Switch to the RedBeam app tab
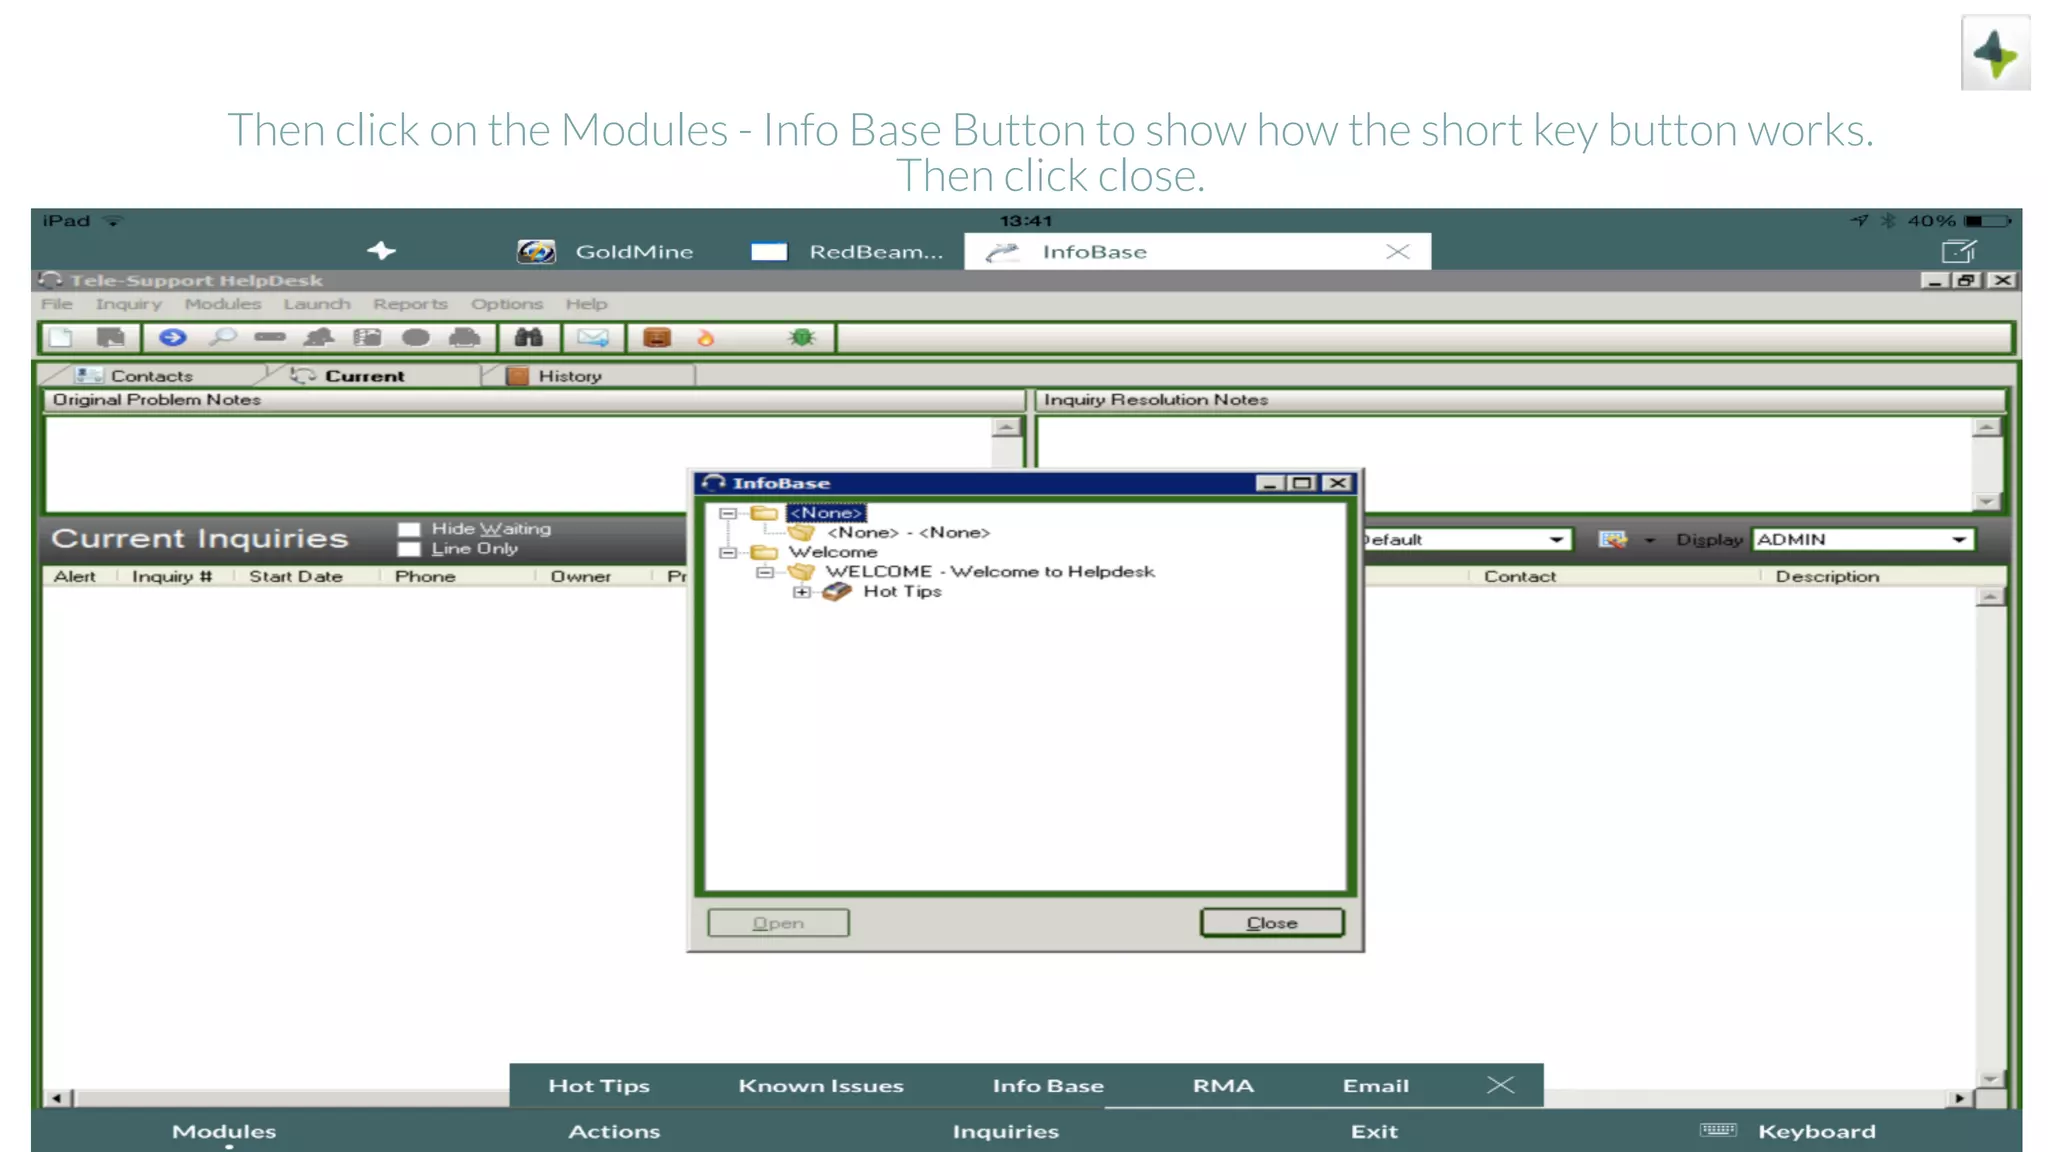This screenshot has height=1152, width=2048. coord(847,252)
